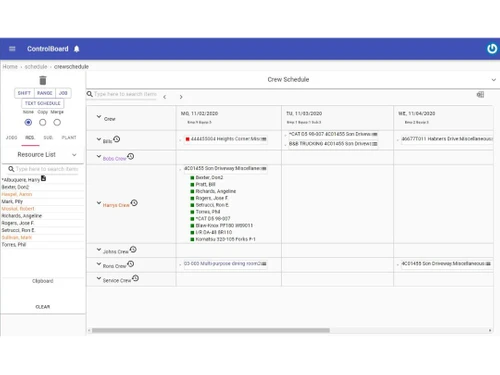Click history icon for Rons Crew
The height and width of the screenshot is (375, 500).
coord(131,264)
